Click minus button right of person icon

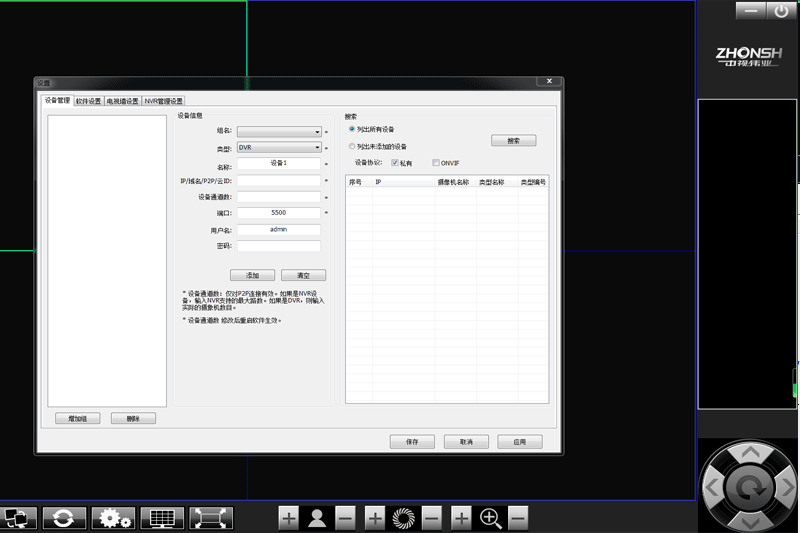click(345, 519)
